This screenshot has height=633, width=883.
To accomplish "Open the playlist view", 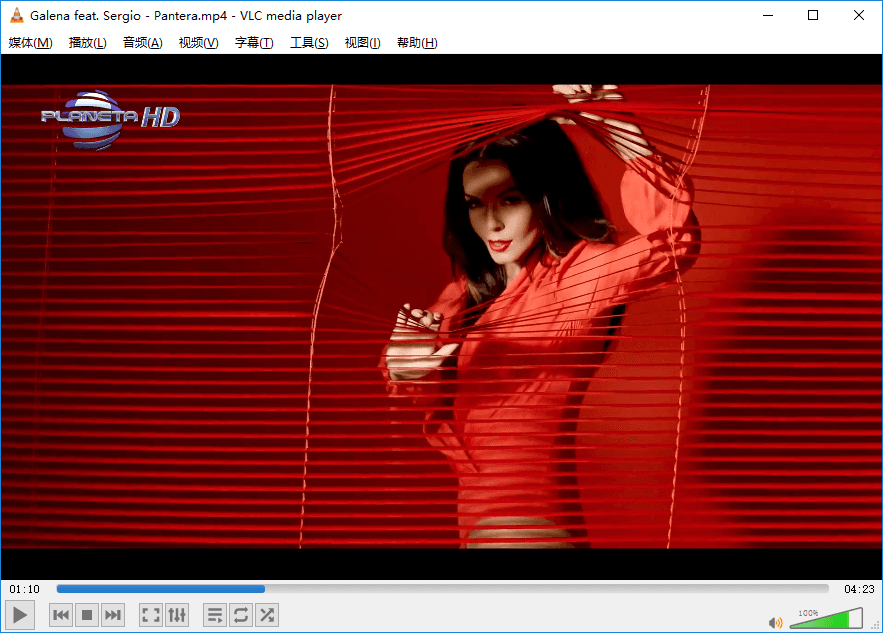I will [215, 615].
